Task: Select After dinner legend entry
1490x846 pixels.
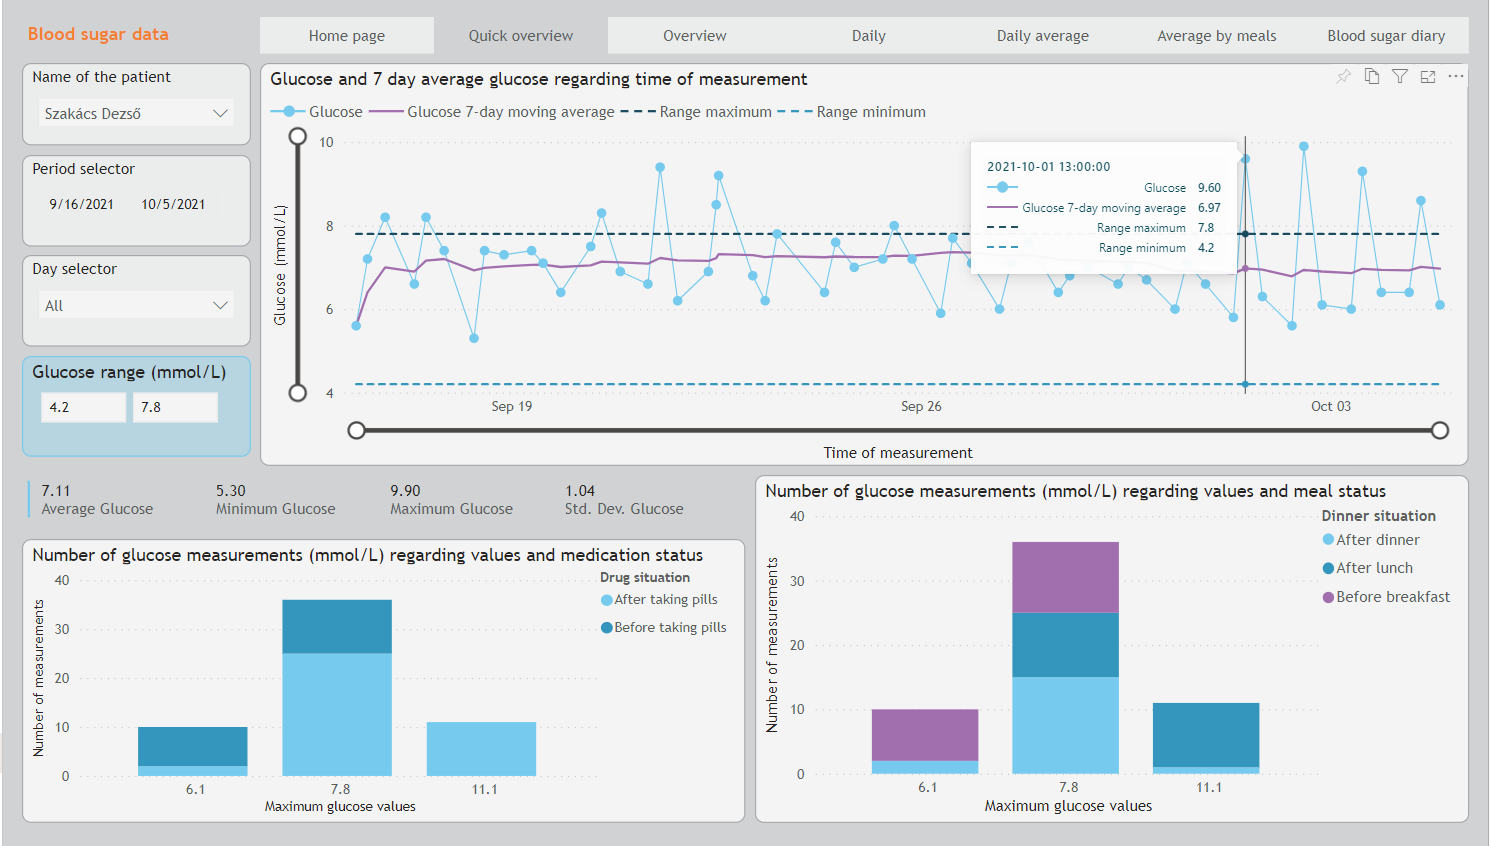Action: point(1371,540)
